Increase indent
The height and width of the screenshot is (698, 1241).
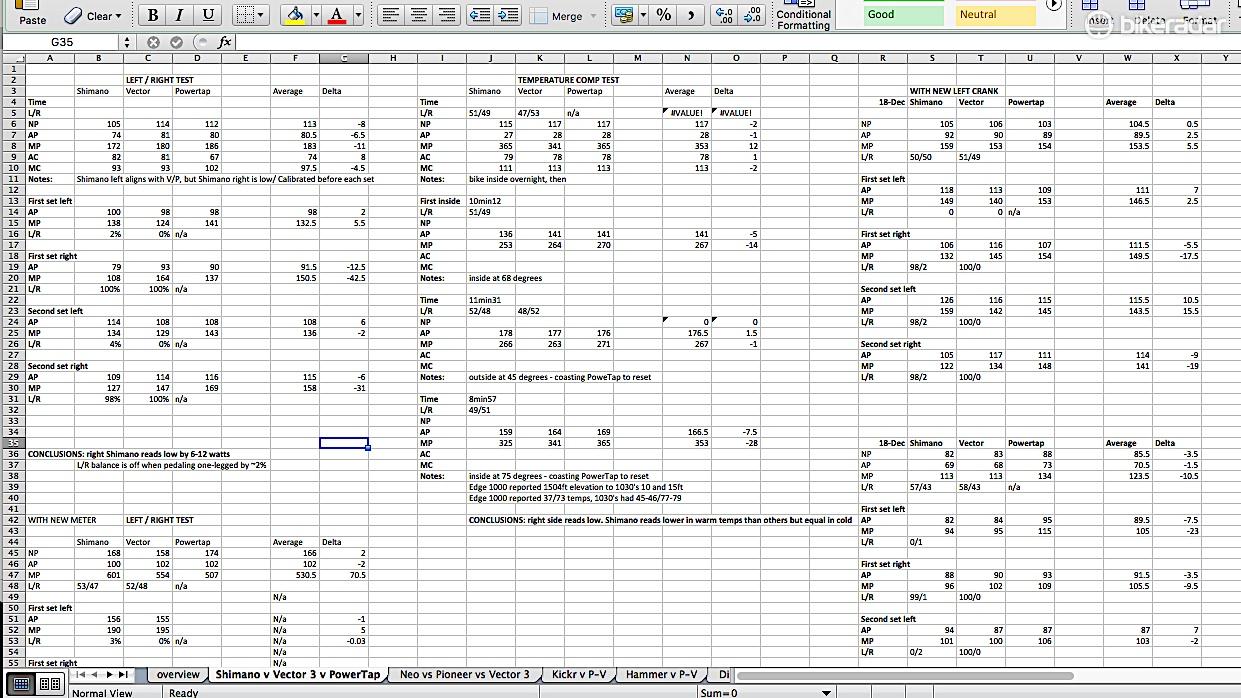click(508, 15)
